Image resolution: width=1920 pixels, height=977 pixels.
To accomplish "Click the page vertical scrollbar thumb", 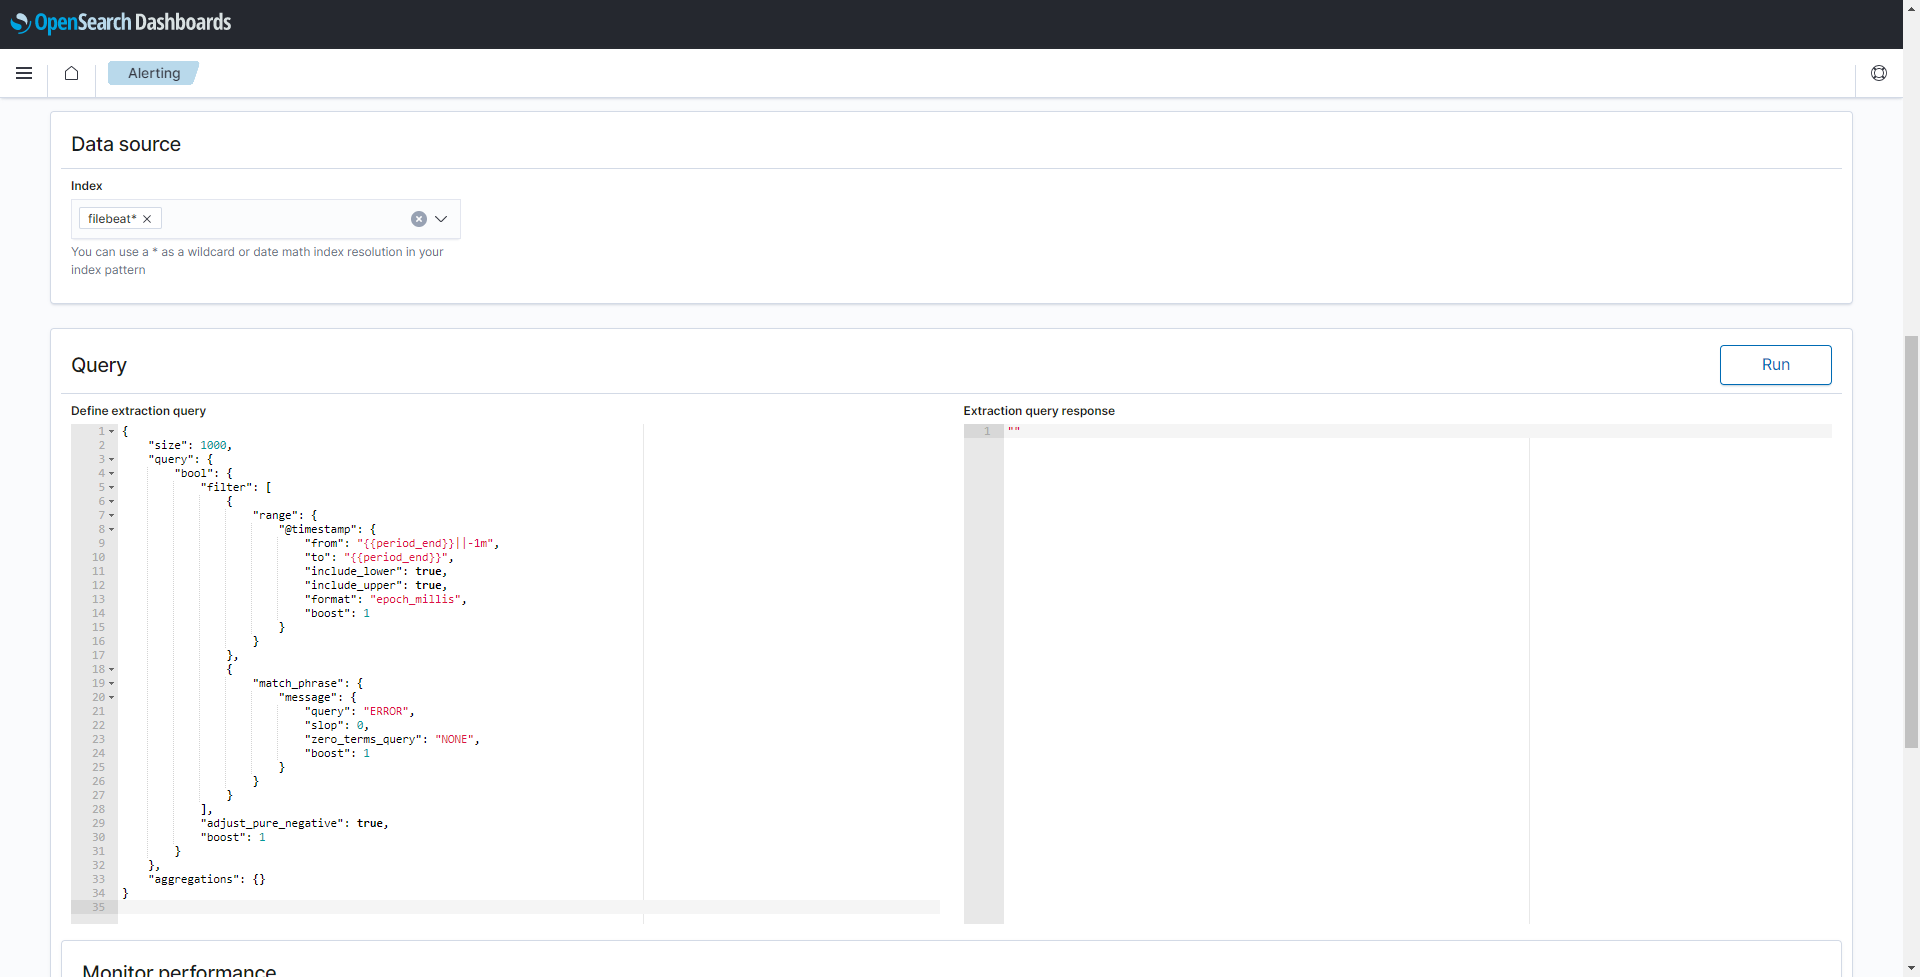I will point(1911,541).
